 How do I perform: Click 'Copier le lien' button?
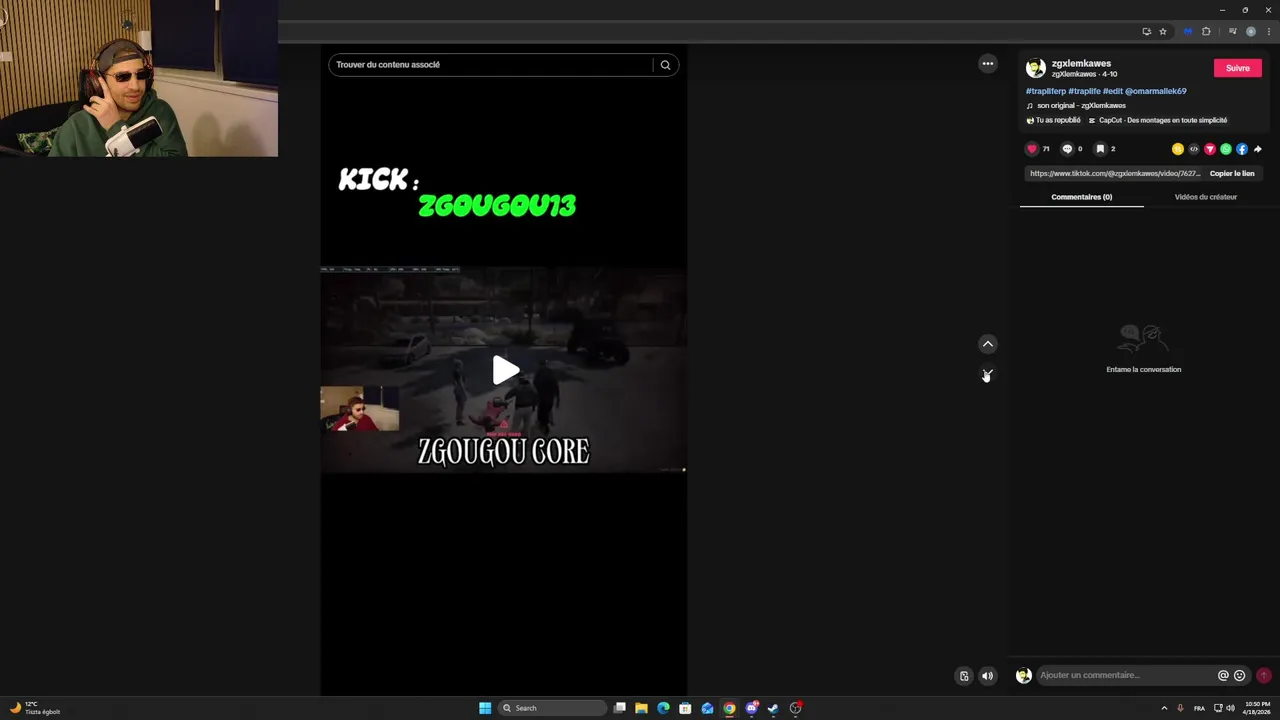(1232, 173)
